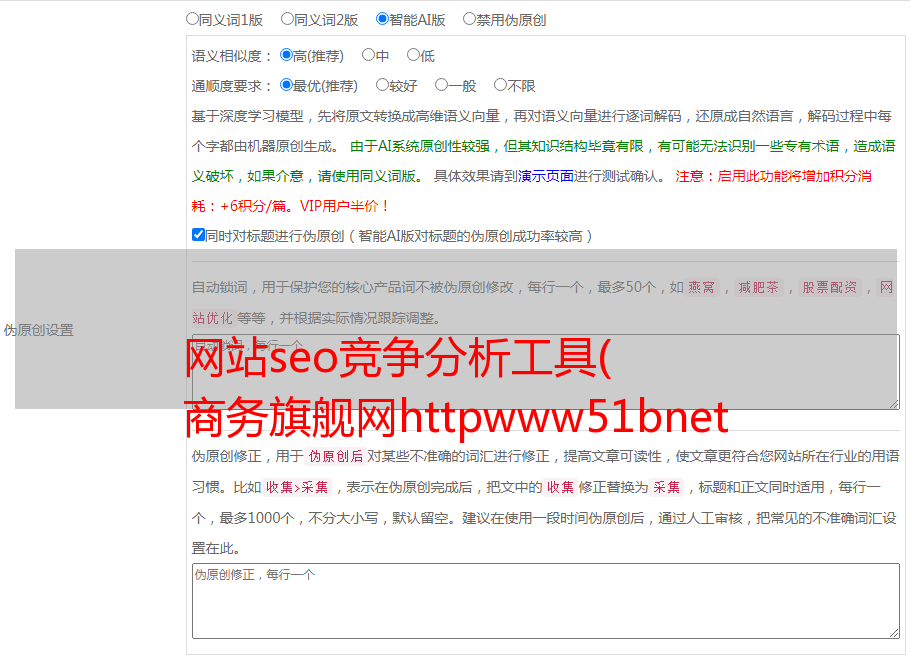
Task: Set 通顺度要求 to 不限
Action: [500, 85]
